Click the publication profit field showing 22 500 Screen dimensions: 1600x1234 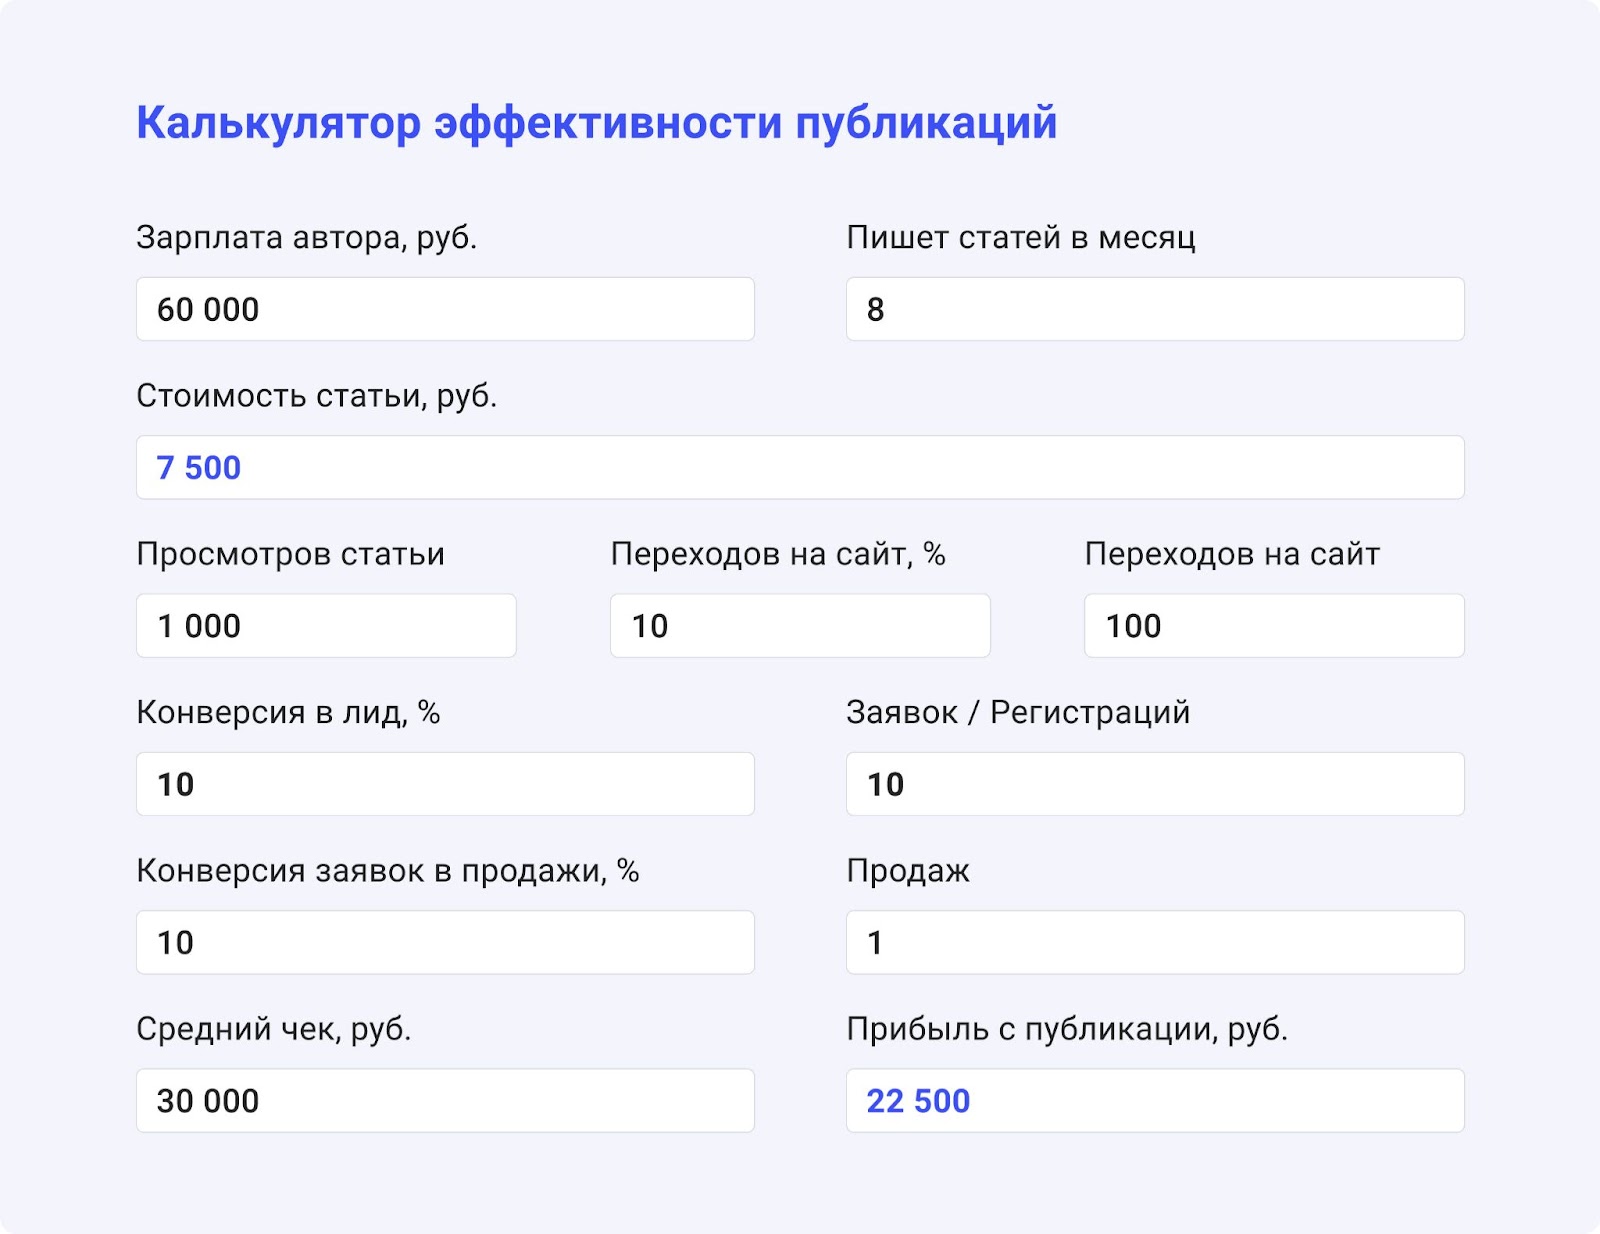pyautogui.click(x=1155, y=1100)
